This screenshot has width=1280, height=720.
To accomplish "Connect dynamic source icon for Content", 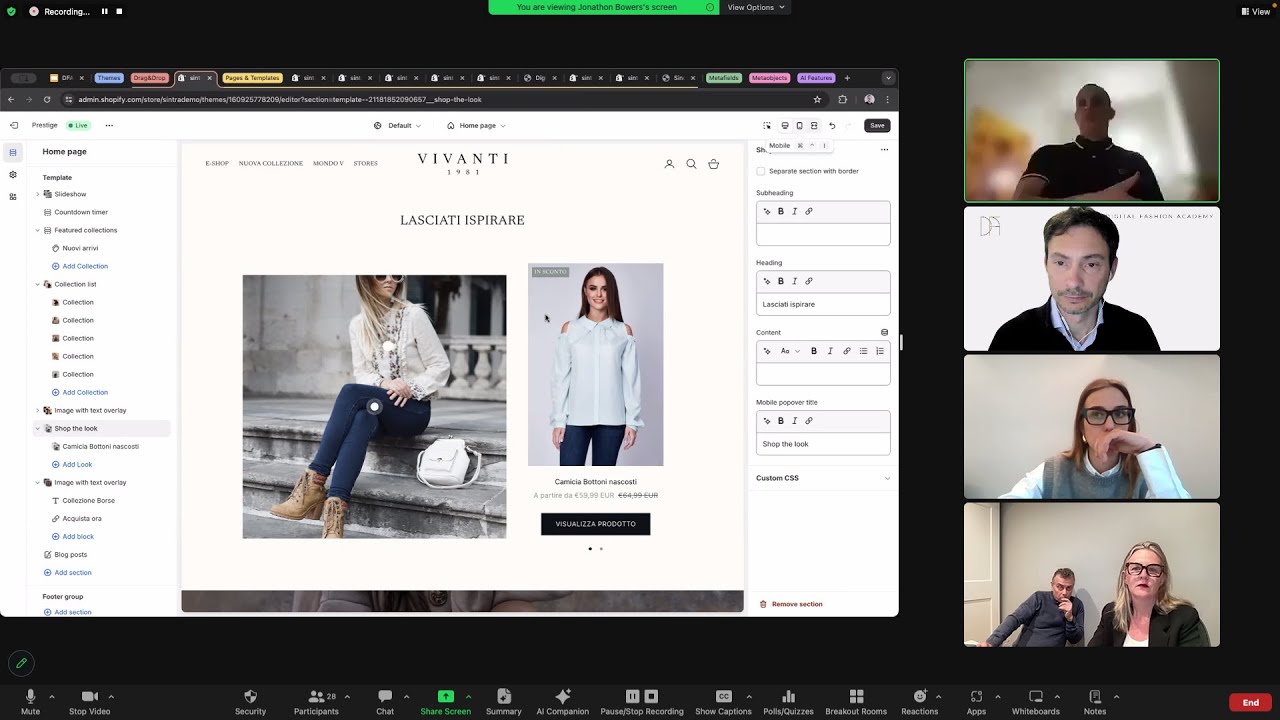I will 884,332.
